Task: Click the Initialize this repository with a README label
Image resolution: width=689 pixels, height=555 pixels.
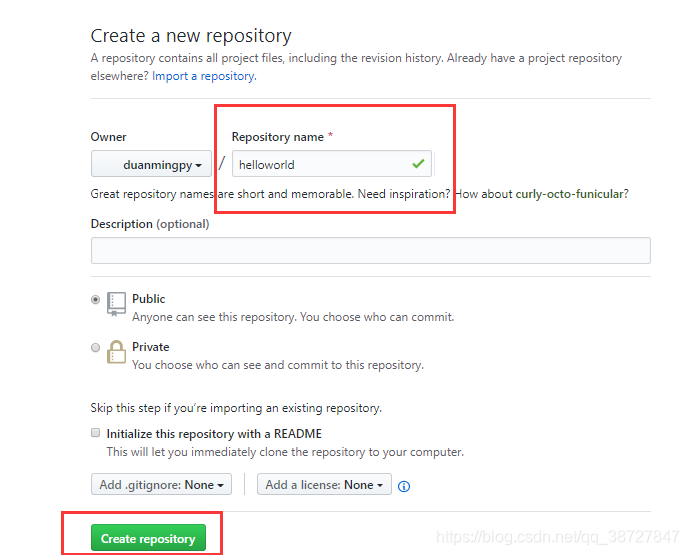Action: click(x=214, y=434)
